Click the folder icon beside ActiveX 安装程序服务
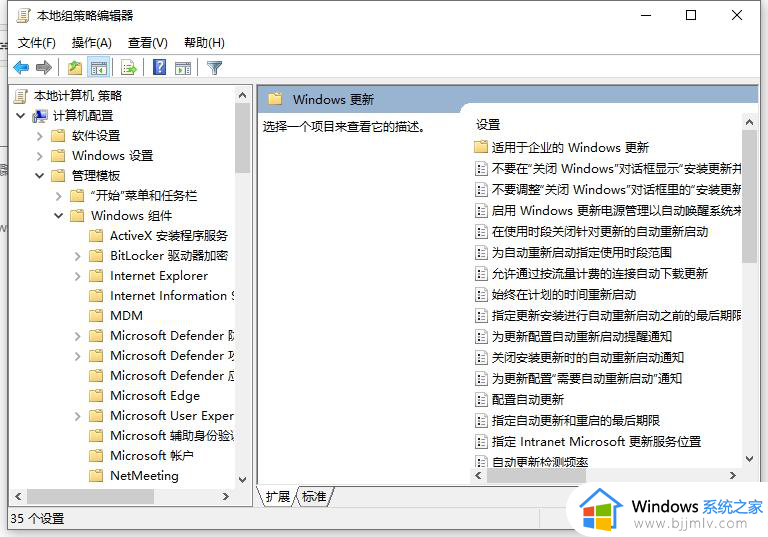 pyautogui.click(x=96, y=236)
